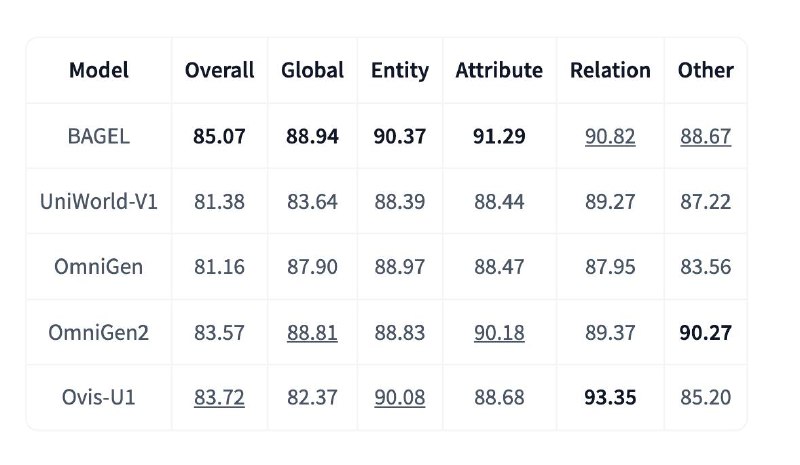The width and height of the screenshot is (800, 465).
Task: Click BAGEL's underlined Relation score 90.82
Action: pos(610,136)
